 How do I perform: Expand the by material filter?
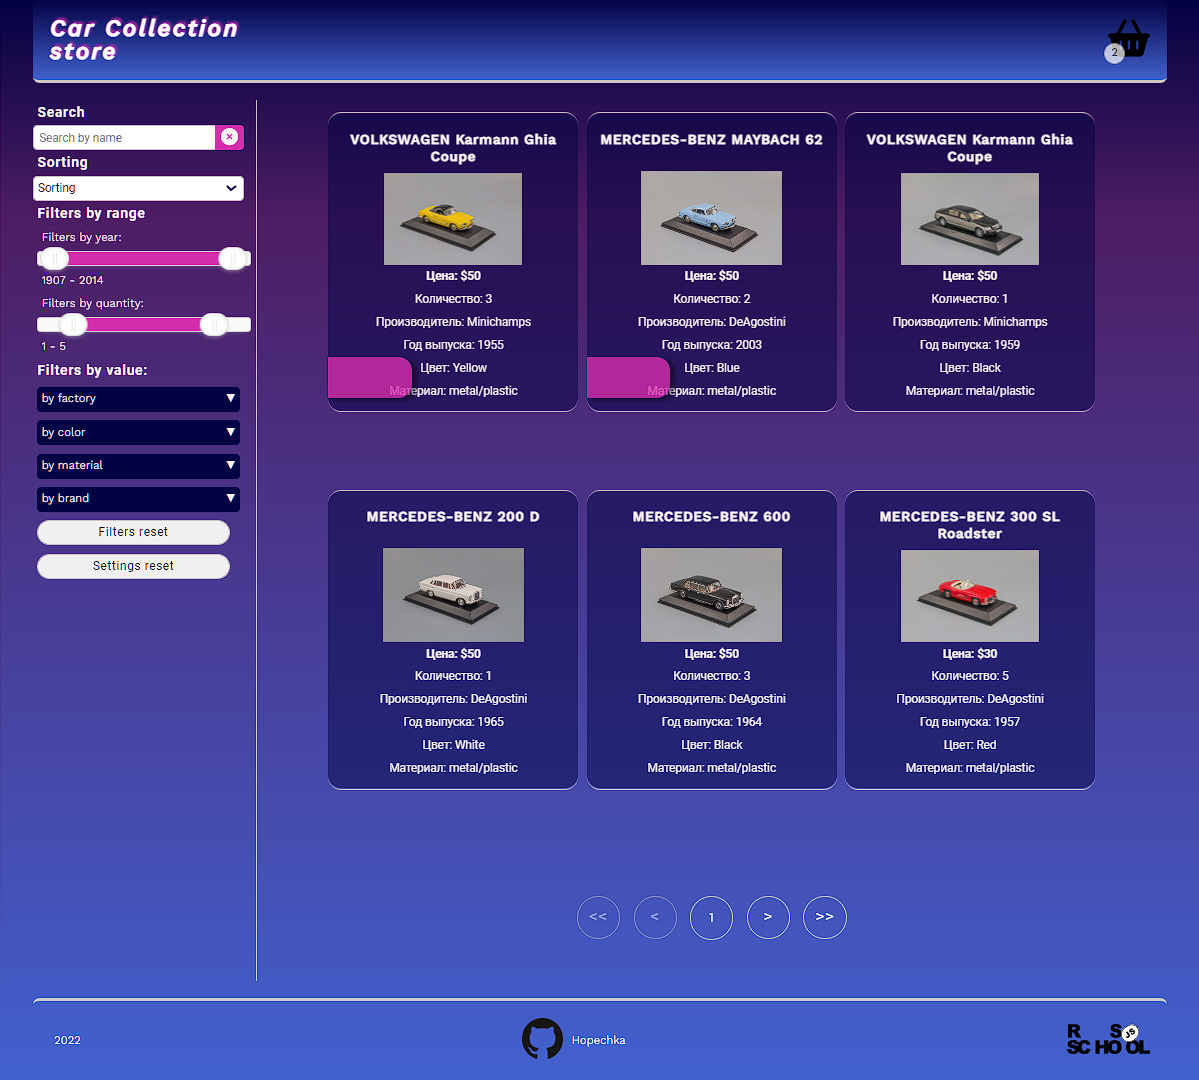tap(138, 465)
